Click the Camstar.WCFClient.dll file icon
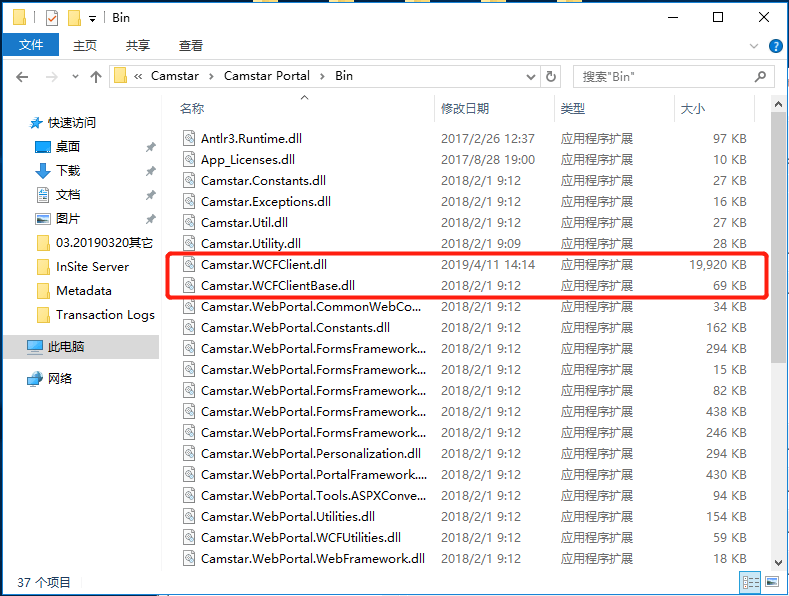 pos(189,265)
